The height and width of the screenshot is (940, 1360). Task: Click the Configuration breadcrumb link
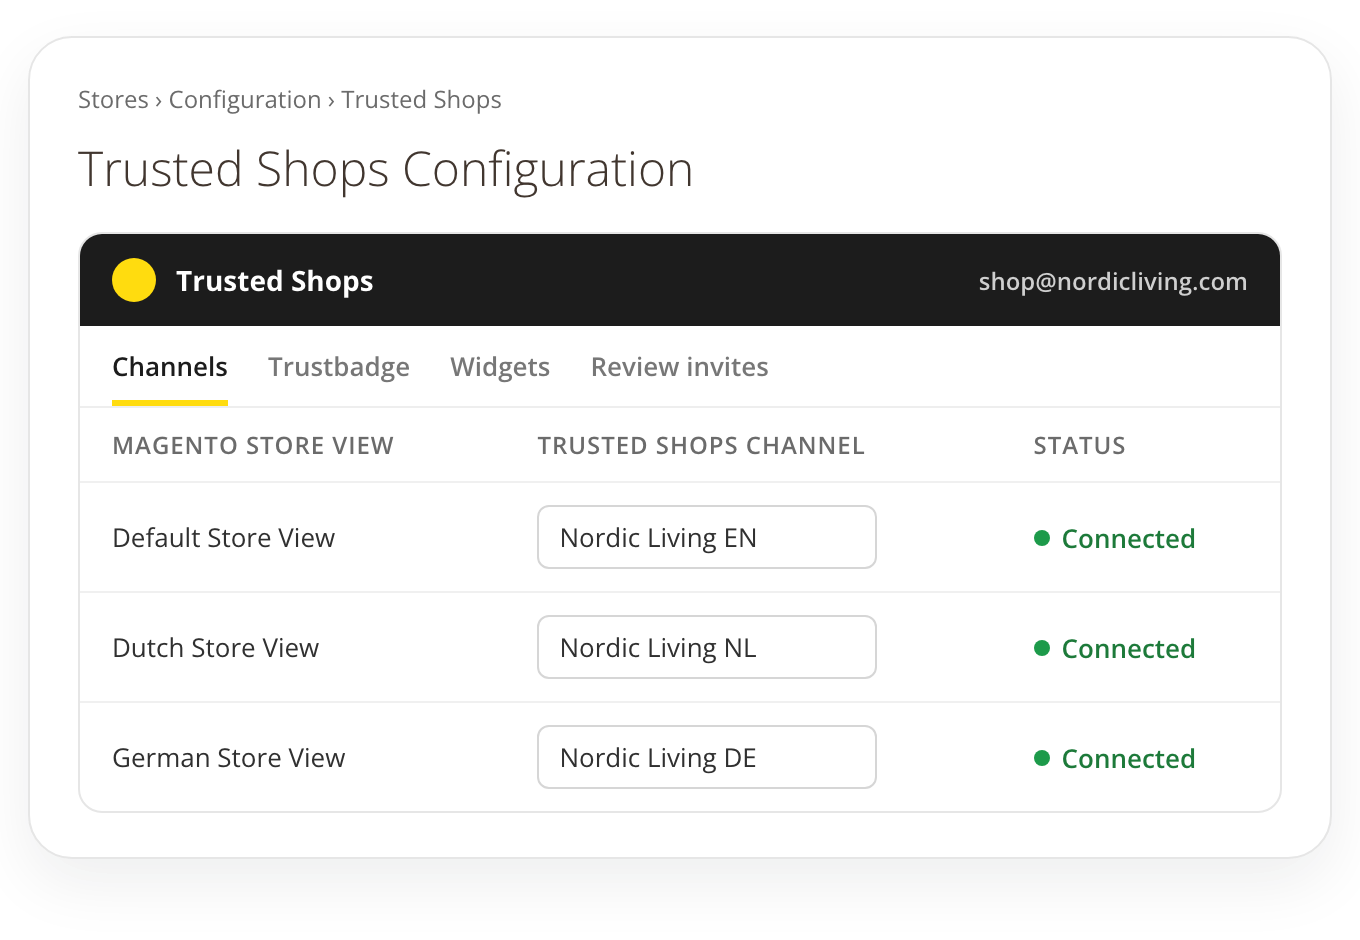[245, 100]
